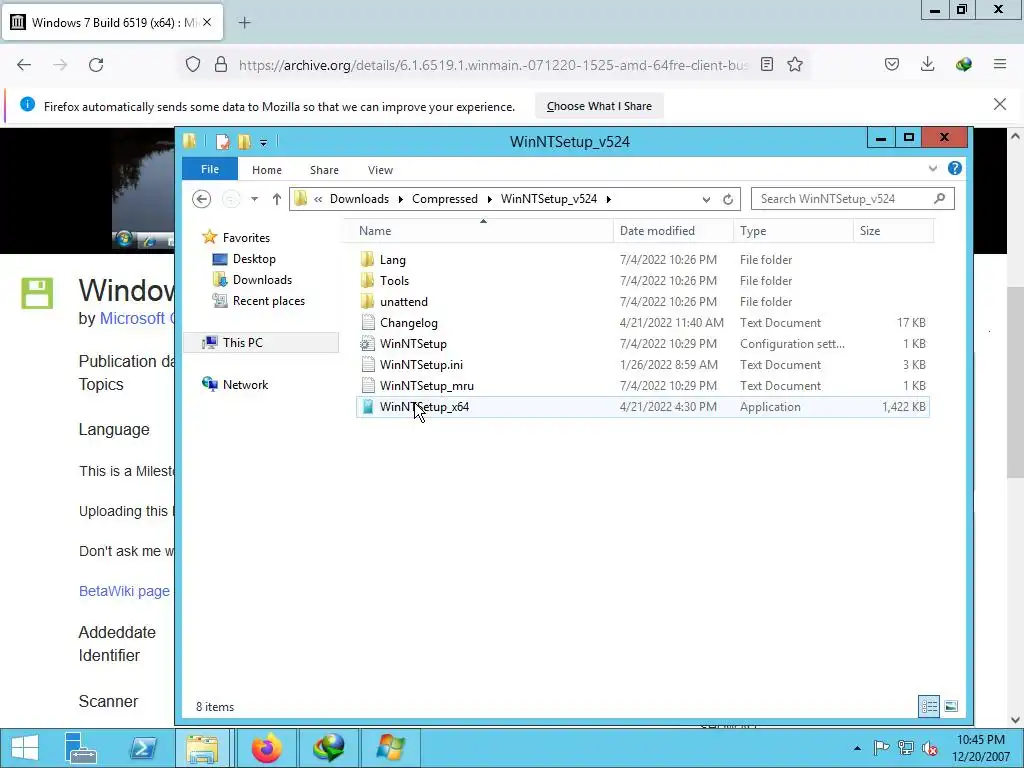Customize quick access toolbar dropdown
The height and width of the screenshot is (768, 1024).
[x=263, y=142]
